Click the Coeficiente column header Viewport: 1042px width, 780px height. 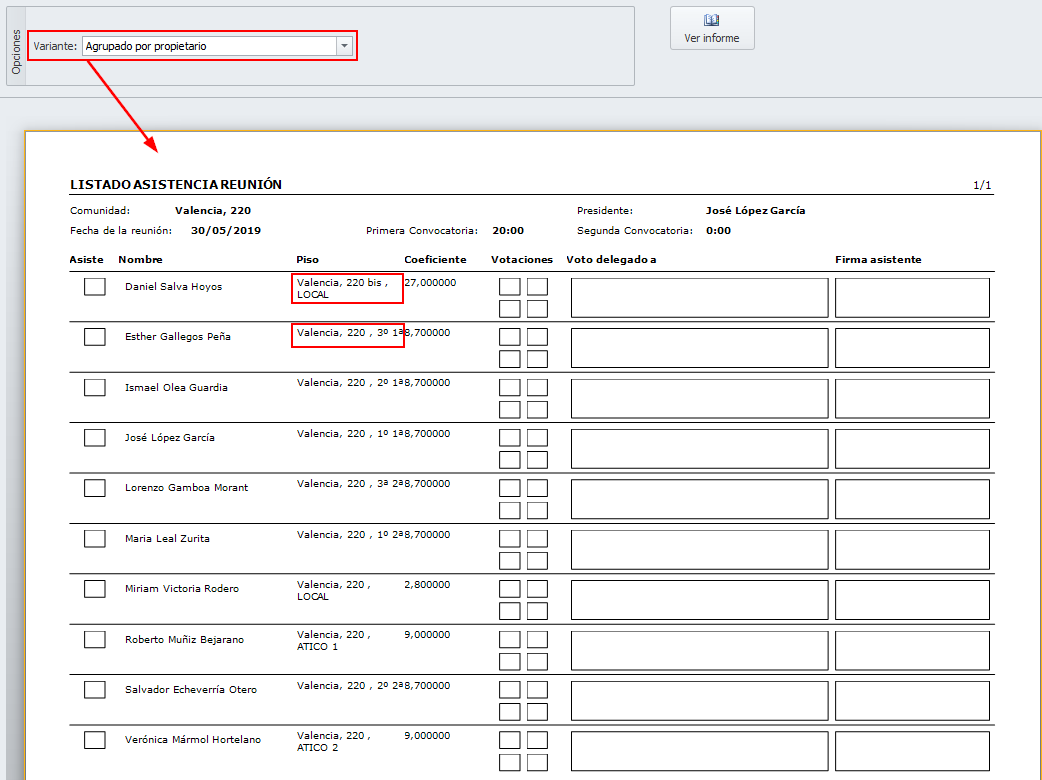(x=435, y=260)
